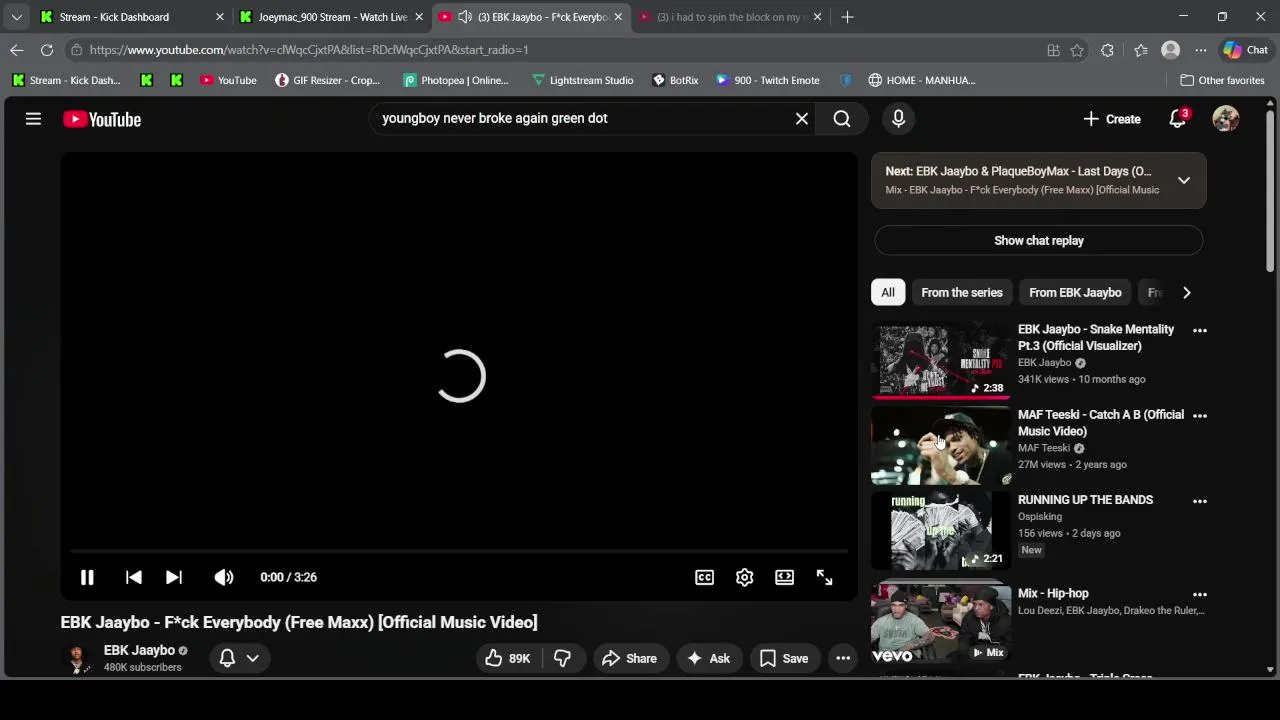This screenshot has height=720, width=1280.
Task: Bookmark this page with the star
Action: [1077, 50]
